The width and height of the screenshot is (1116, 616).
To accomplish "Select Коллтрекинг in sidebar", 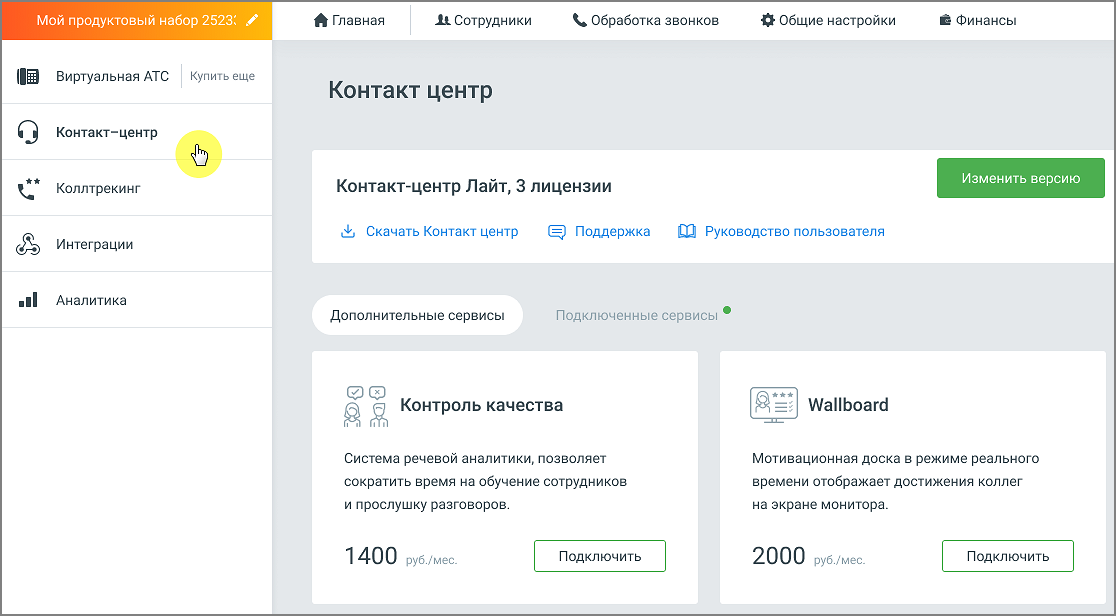I will pos(137,188).
